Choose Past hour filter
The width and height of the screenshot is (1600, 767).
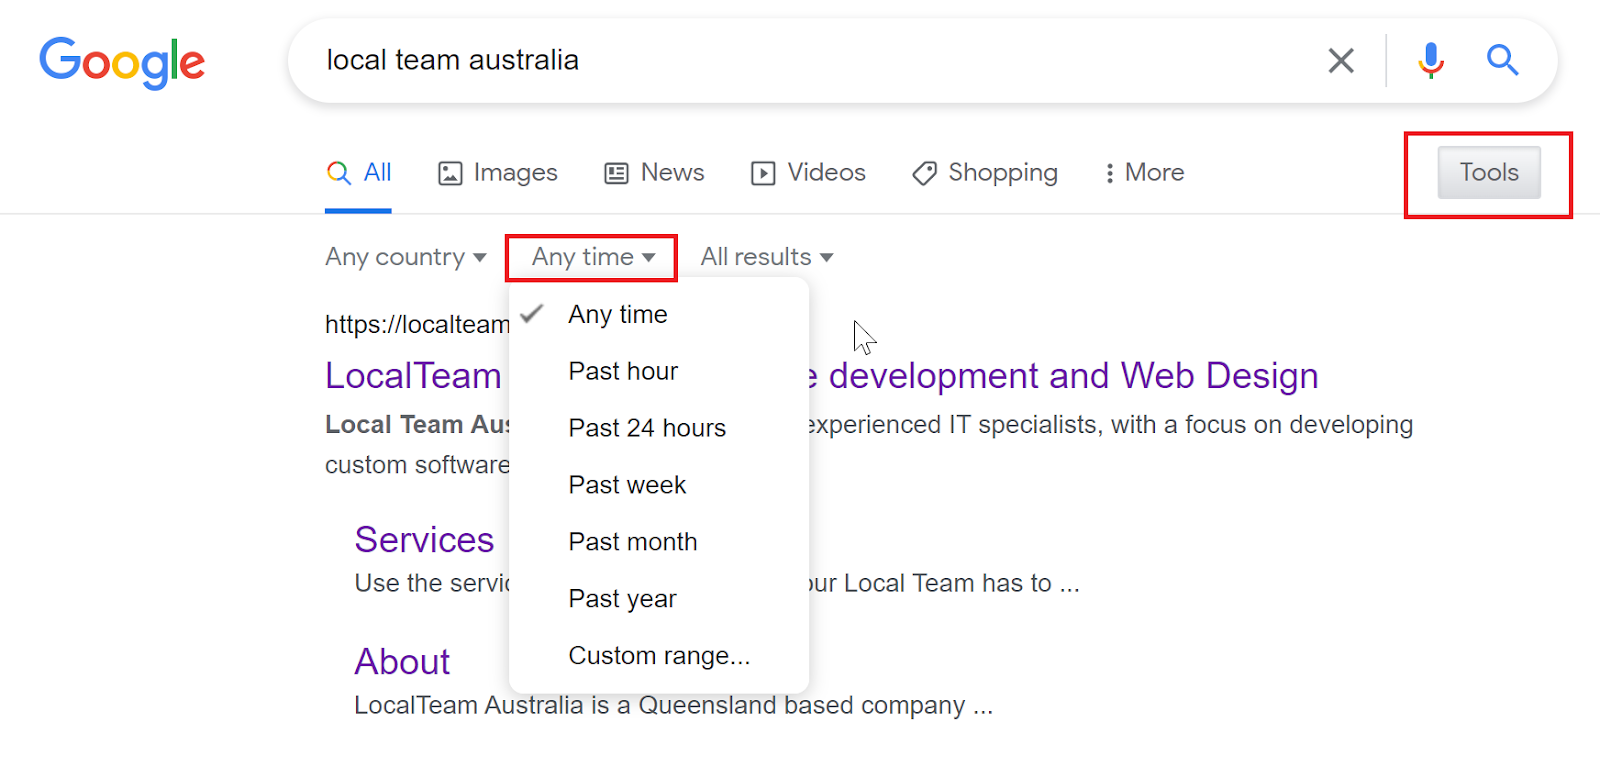pyautogui.click(x=659, y=371)
